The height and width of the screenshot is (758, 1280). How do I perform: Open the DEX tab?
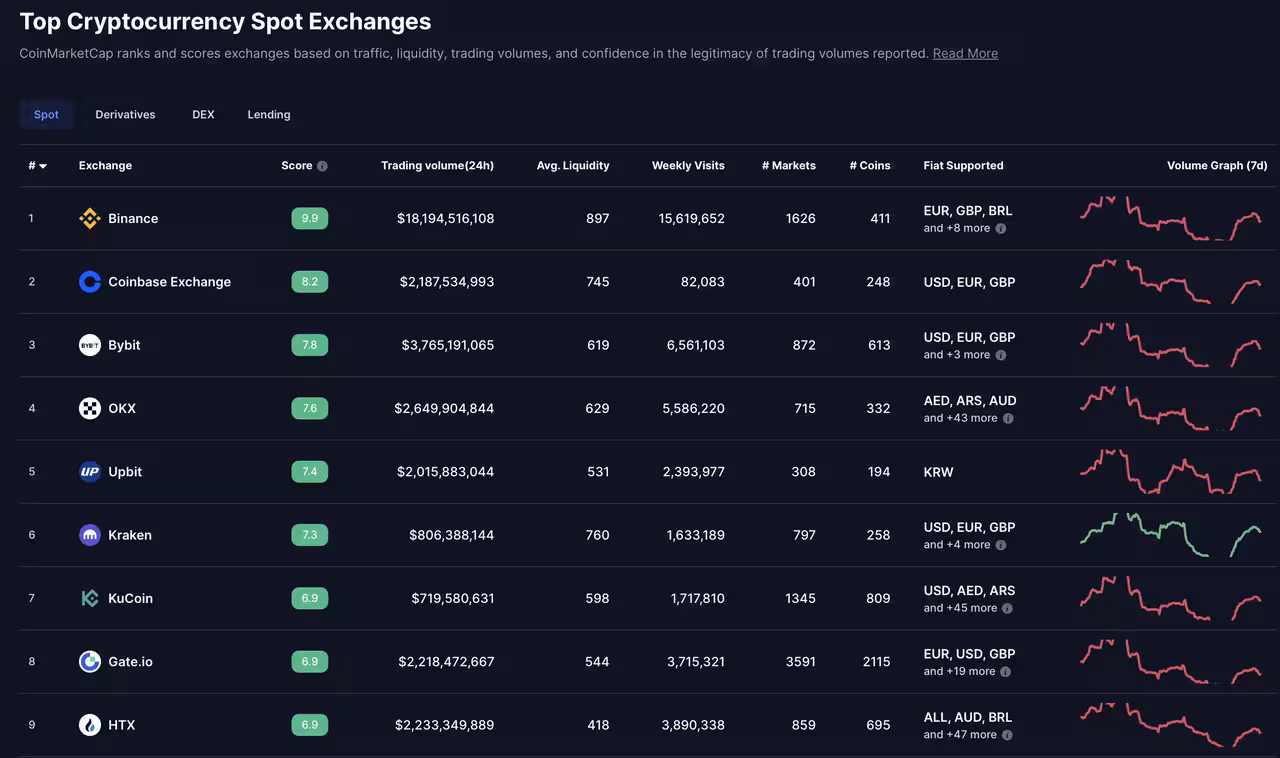[203, 115]
